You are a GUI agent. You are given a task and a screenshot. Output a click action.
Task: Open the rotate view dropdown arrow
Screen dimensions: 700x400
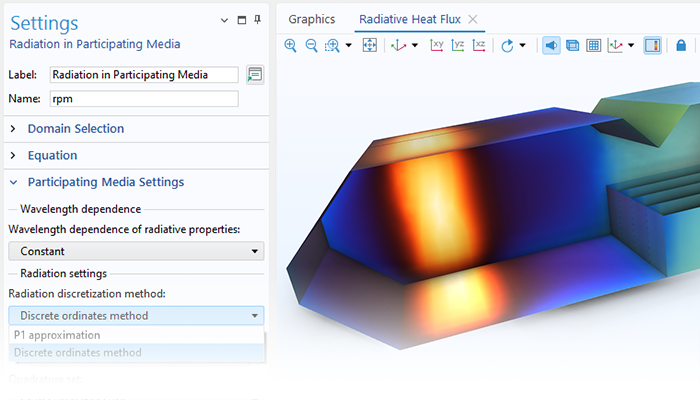[522, 46]
